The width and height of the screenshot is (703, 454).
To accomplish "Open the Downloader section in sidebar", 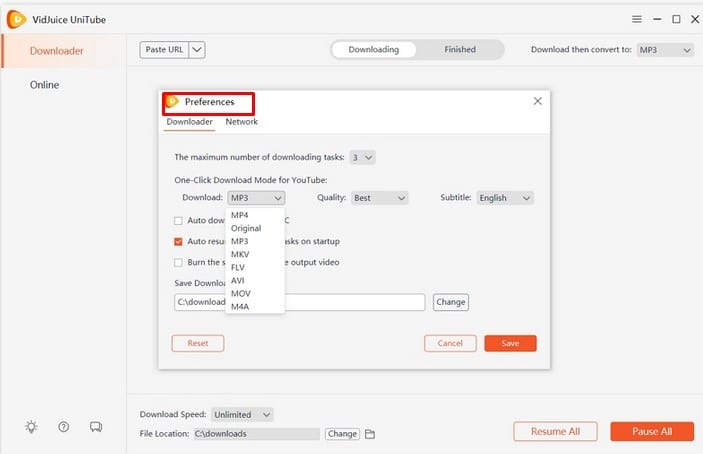I will tap(64, 51).
